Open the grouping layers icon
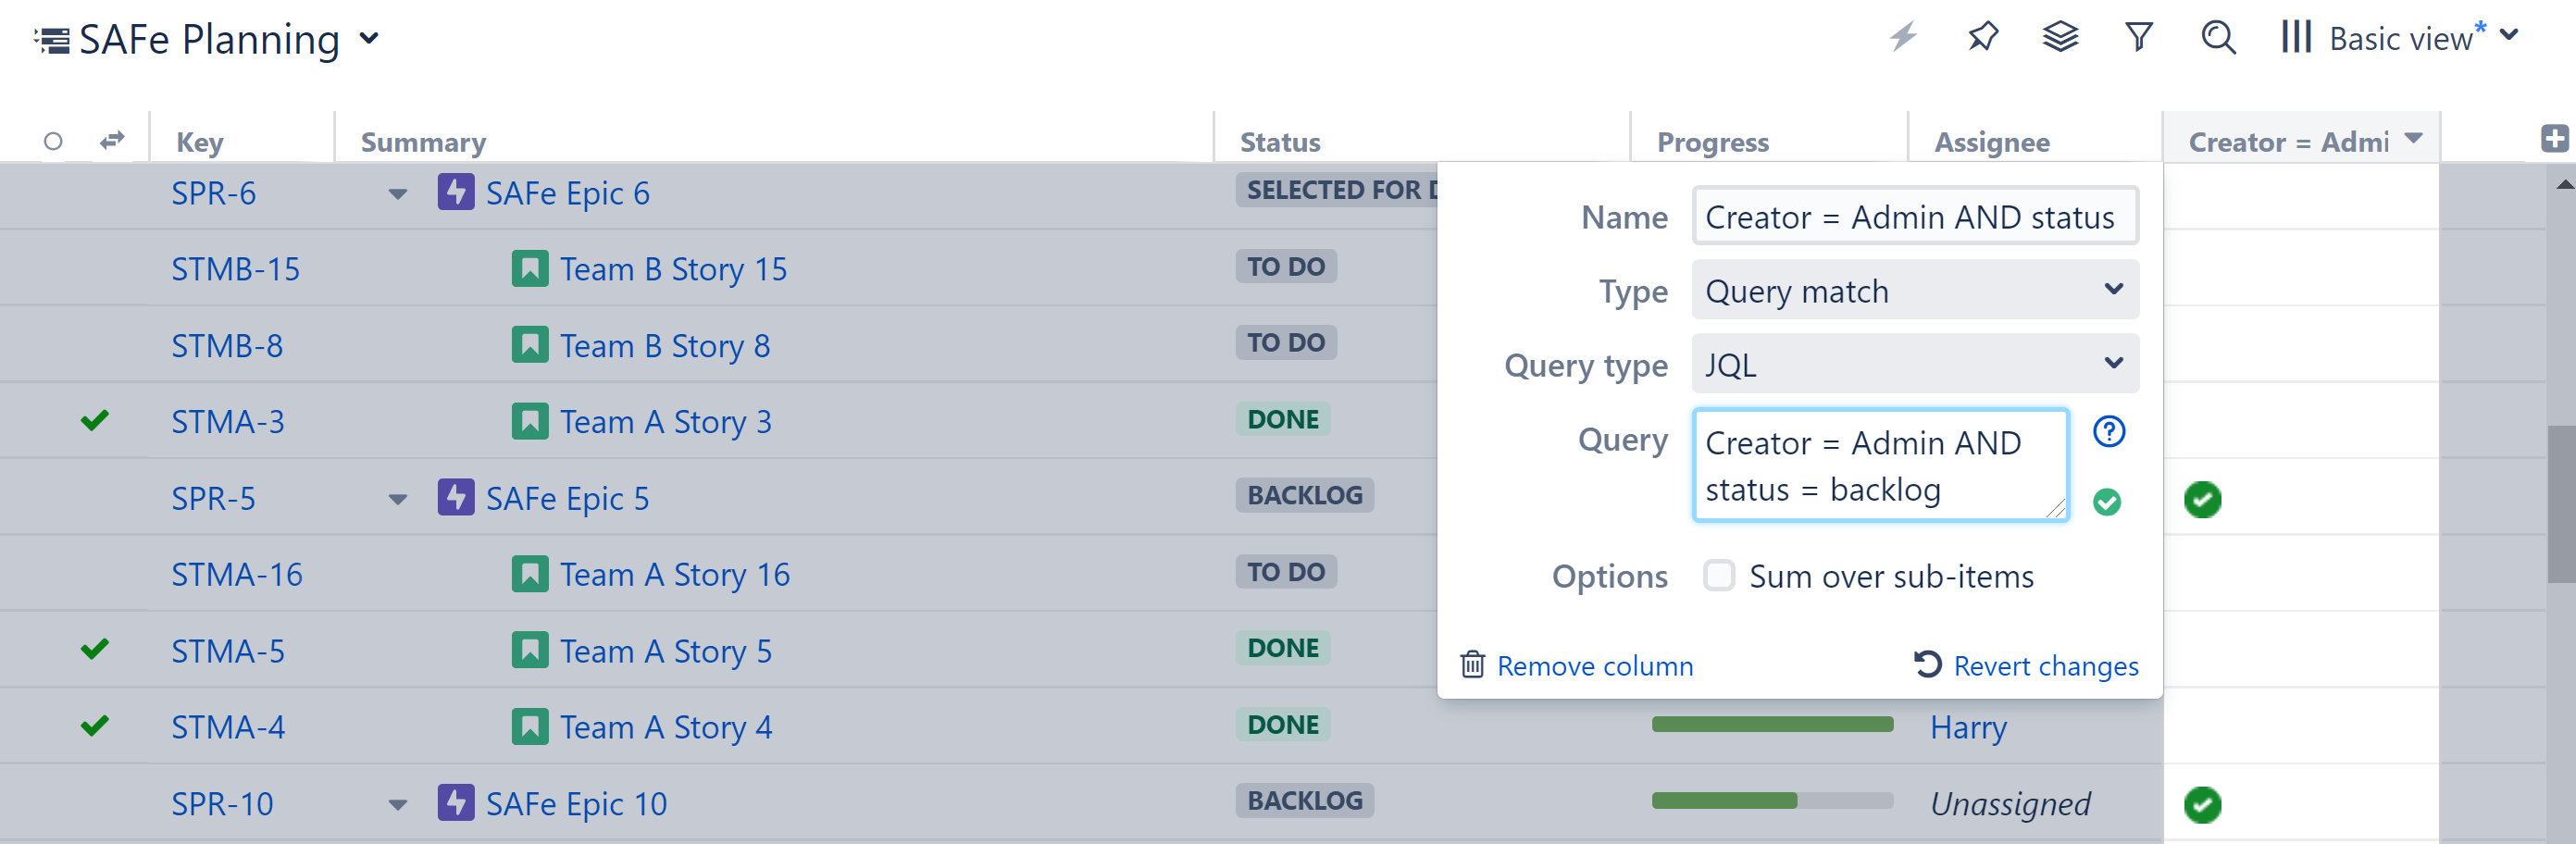The width and height of the screenshot is (2576, 844). [2060, 37]
